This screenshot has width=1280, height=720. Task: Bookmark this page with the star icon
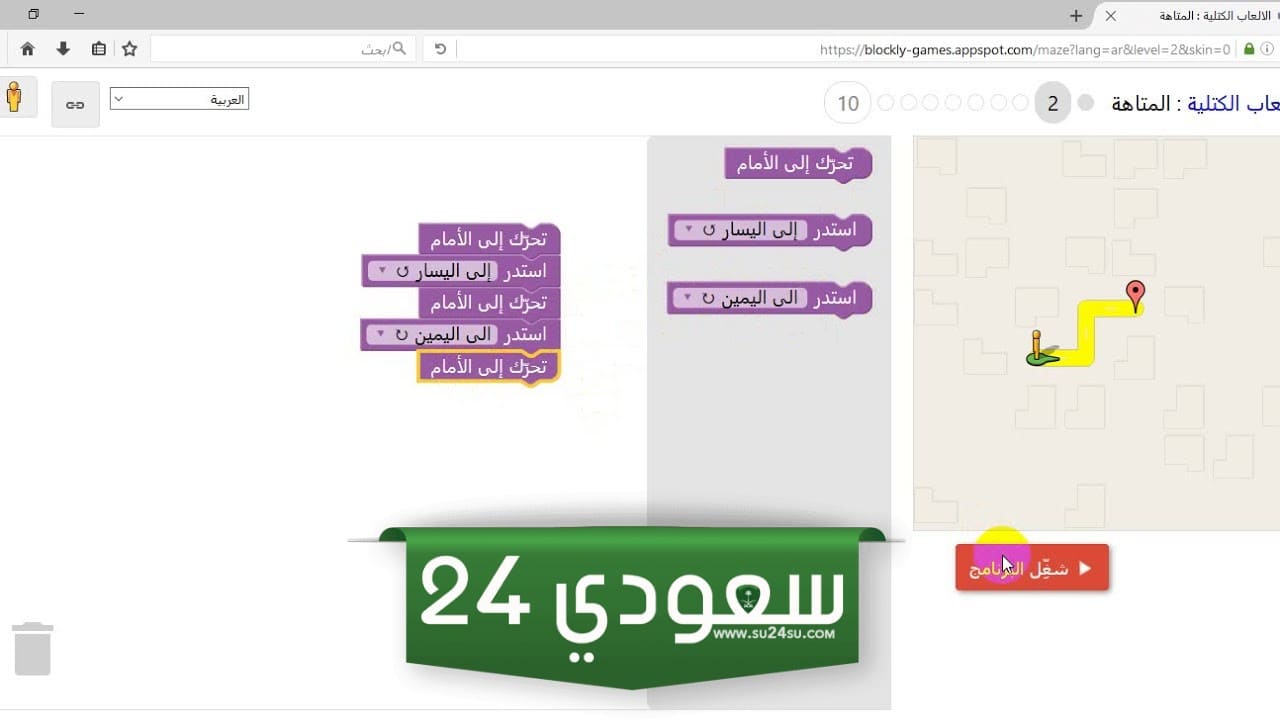(x=129, y=49)
